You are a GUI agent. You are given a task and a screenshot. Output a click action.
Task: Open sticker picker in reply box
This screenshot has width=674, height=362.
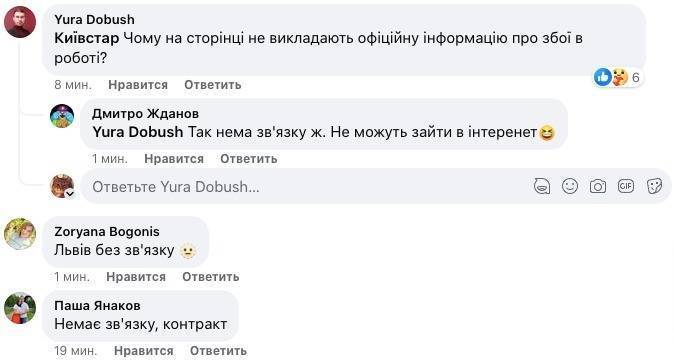click(654, 186)
